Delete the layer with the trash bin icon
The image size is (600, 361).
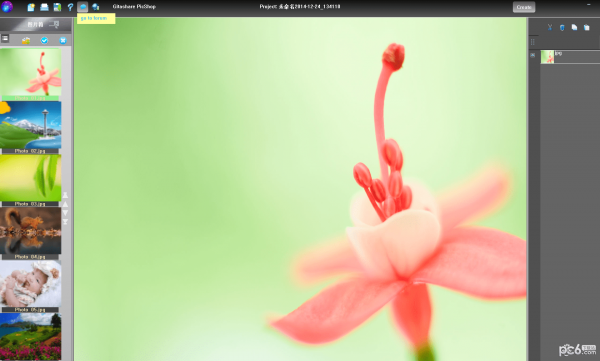pos(562,27)
